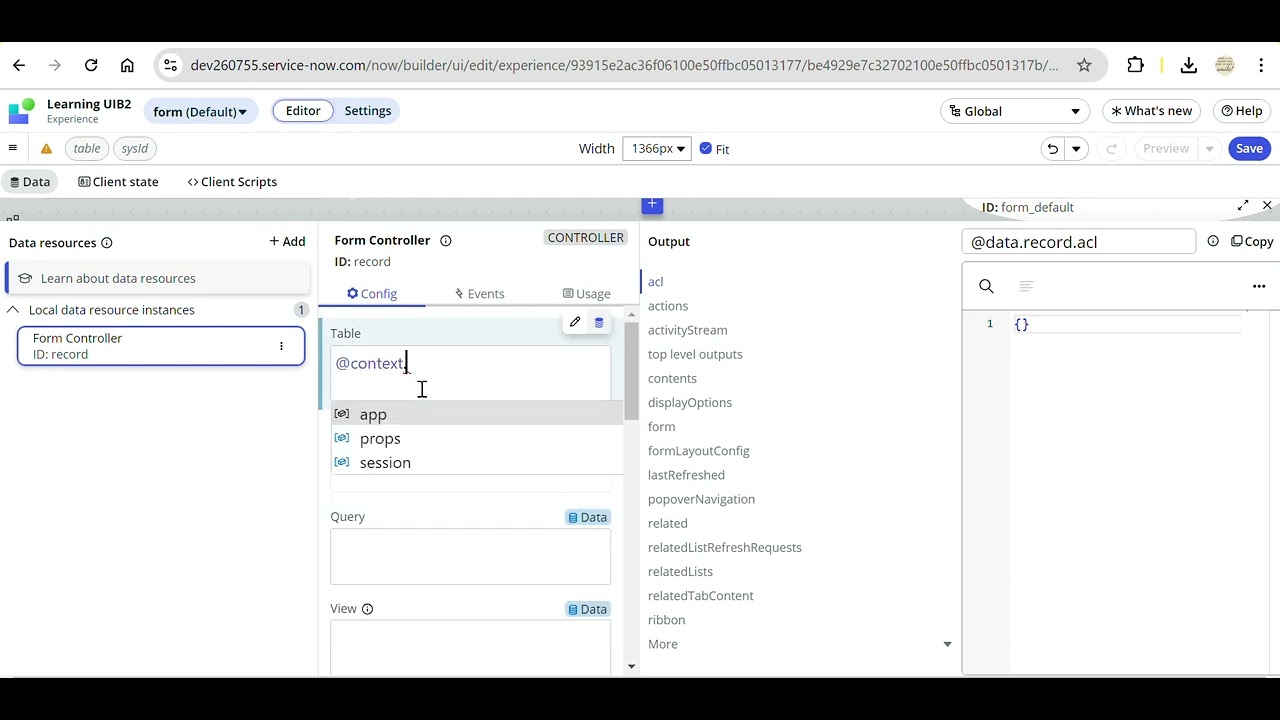Screen dimensions: 1280x720
Task: Select the formLayoutConfig output
Action: point(699,451)
